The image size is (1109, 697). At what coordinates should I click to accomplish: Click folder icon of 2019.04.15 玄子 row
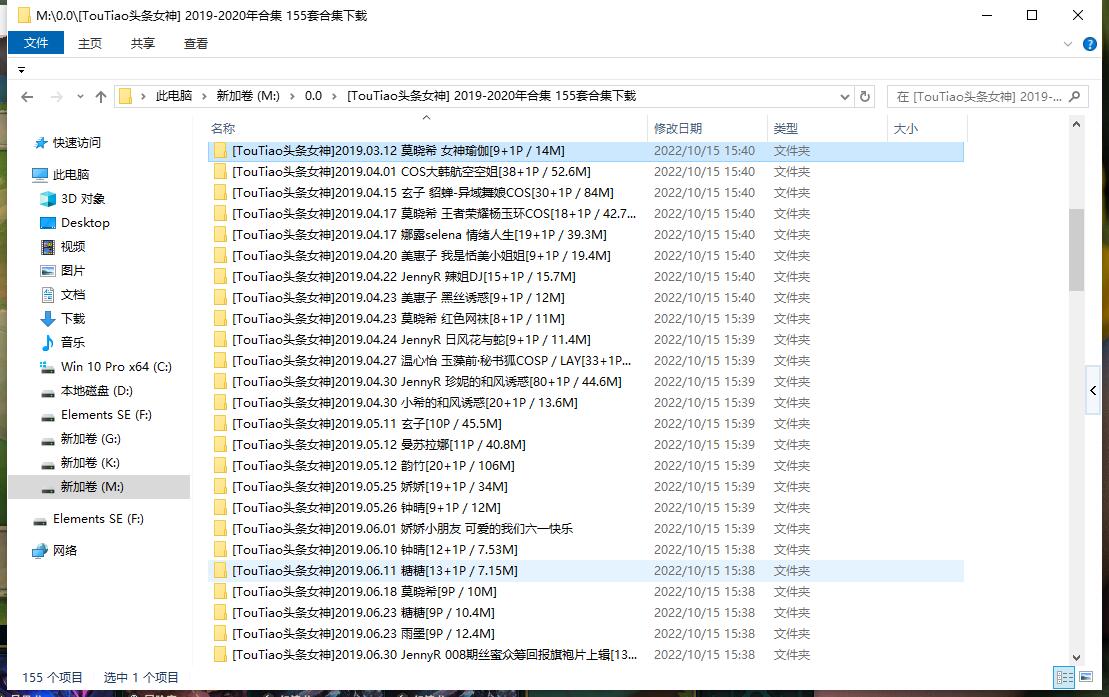220,193
